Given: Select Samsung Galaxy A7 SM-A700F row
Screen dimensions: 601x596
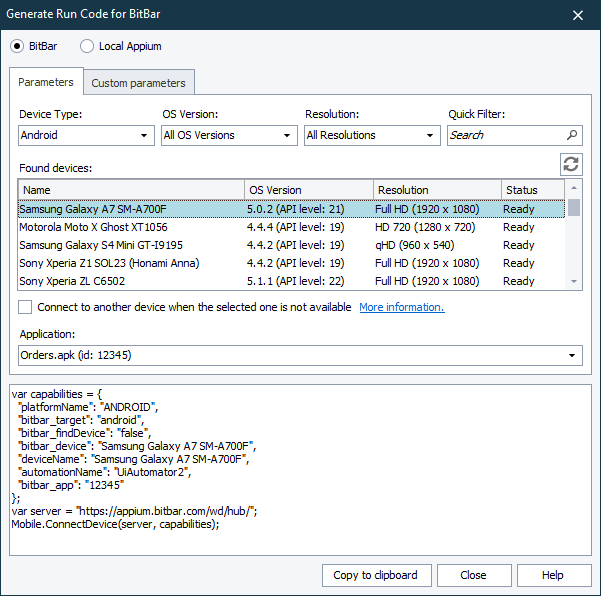Looking at the screenshot, I should tap(291, 209).
